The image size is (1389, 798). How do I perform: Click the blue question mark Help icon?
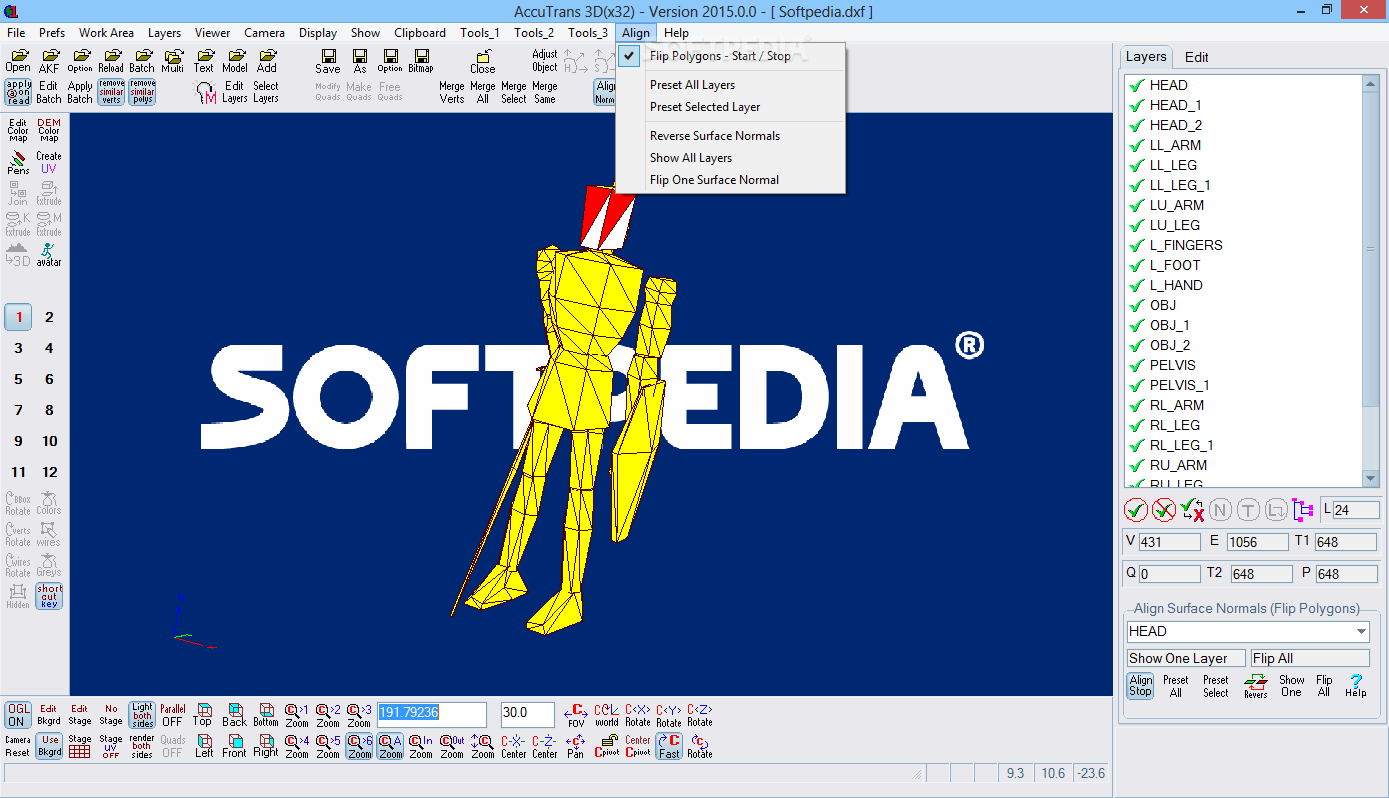(1356, 685)
